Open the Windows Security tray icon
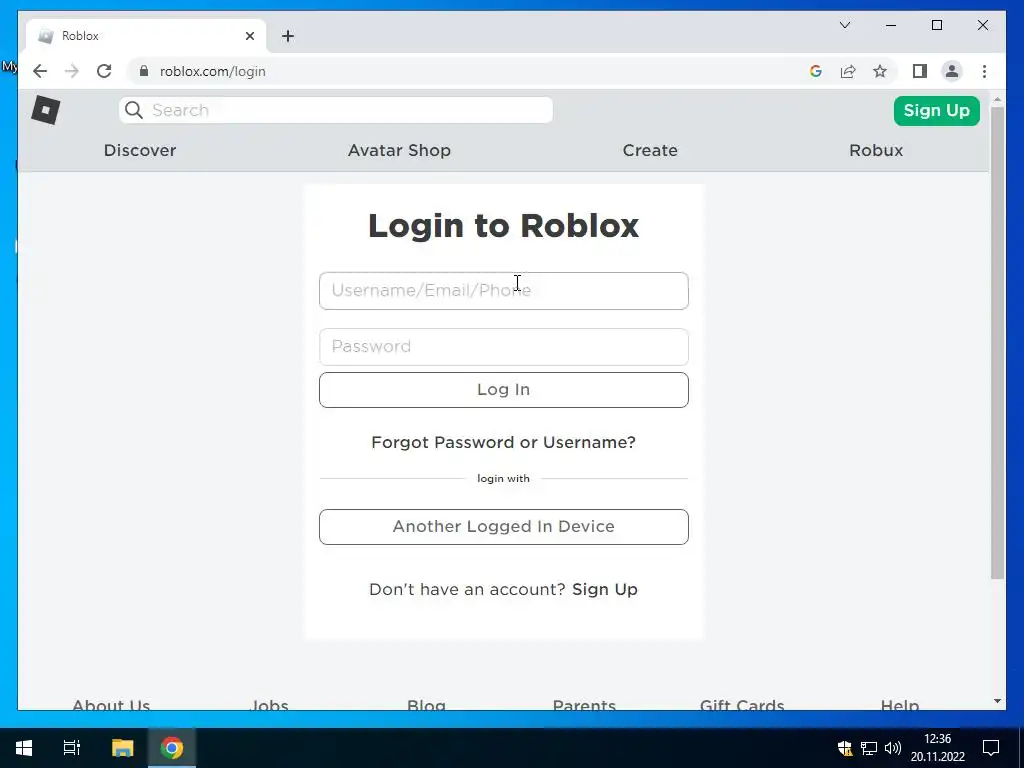This screenshot has width=1024, height=768. (844, 748)
